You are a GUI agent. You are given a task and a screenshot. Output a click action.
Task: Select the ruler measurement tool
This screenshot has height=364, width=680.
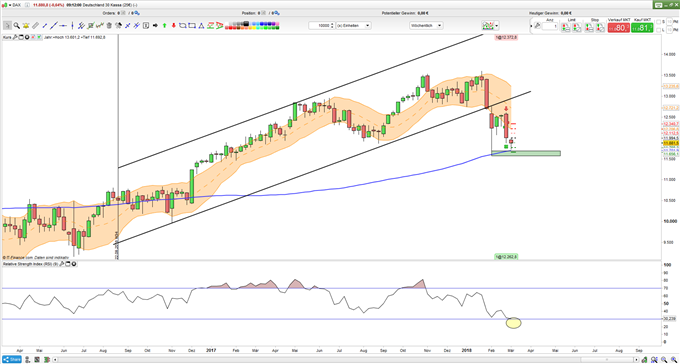coord(35,26)
